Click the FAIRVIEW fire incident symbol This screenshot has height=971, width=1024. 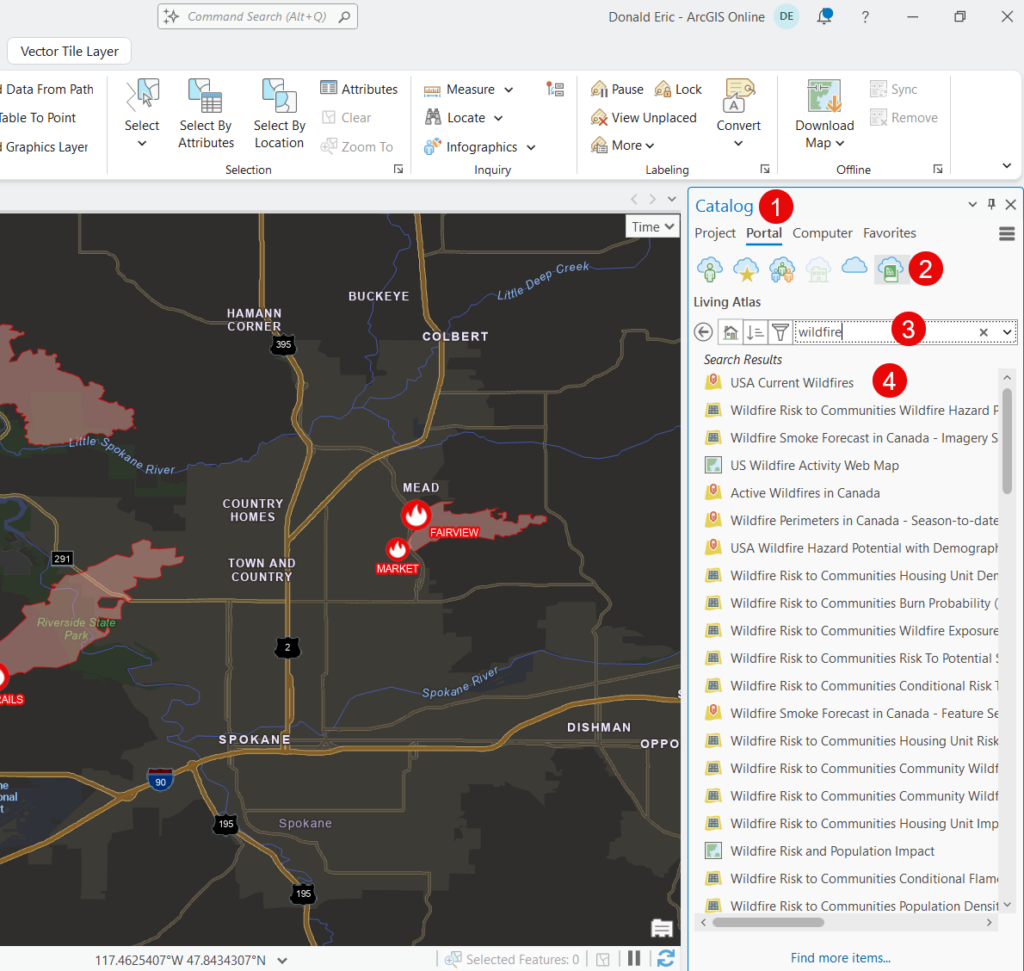coord(416,515)
